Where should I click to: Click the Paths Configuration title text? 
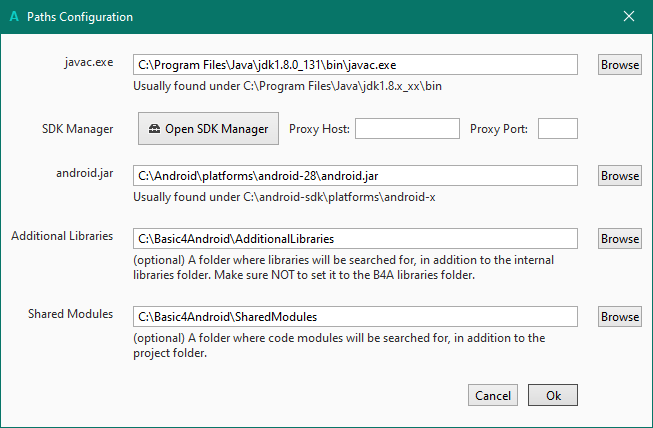click(x=80, y=17)
